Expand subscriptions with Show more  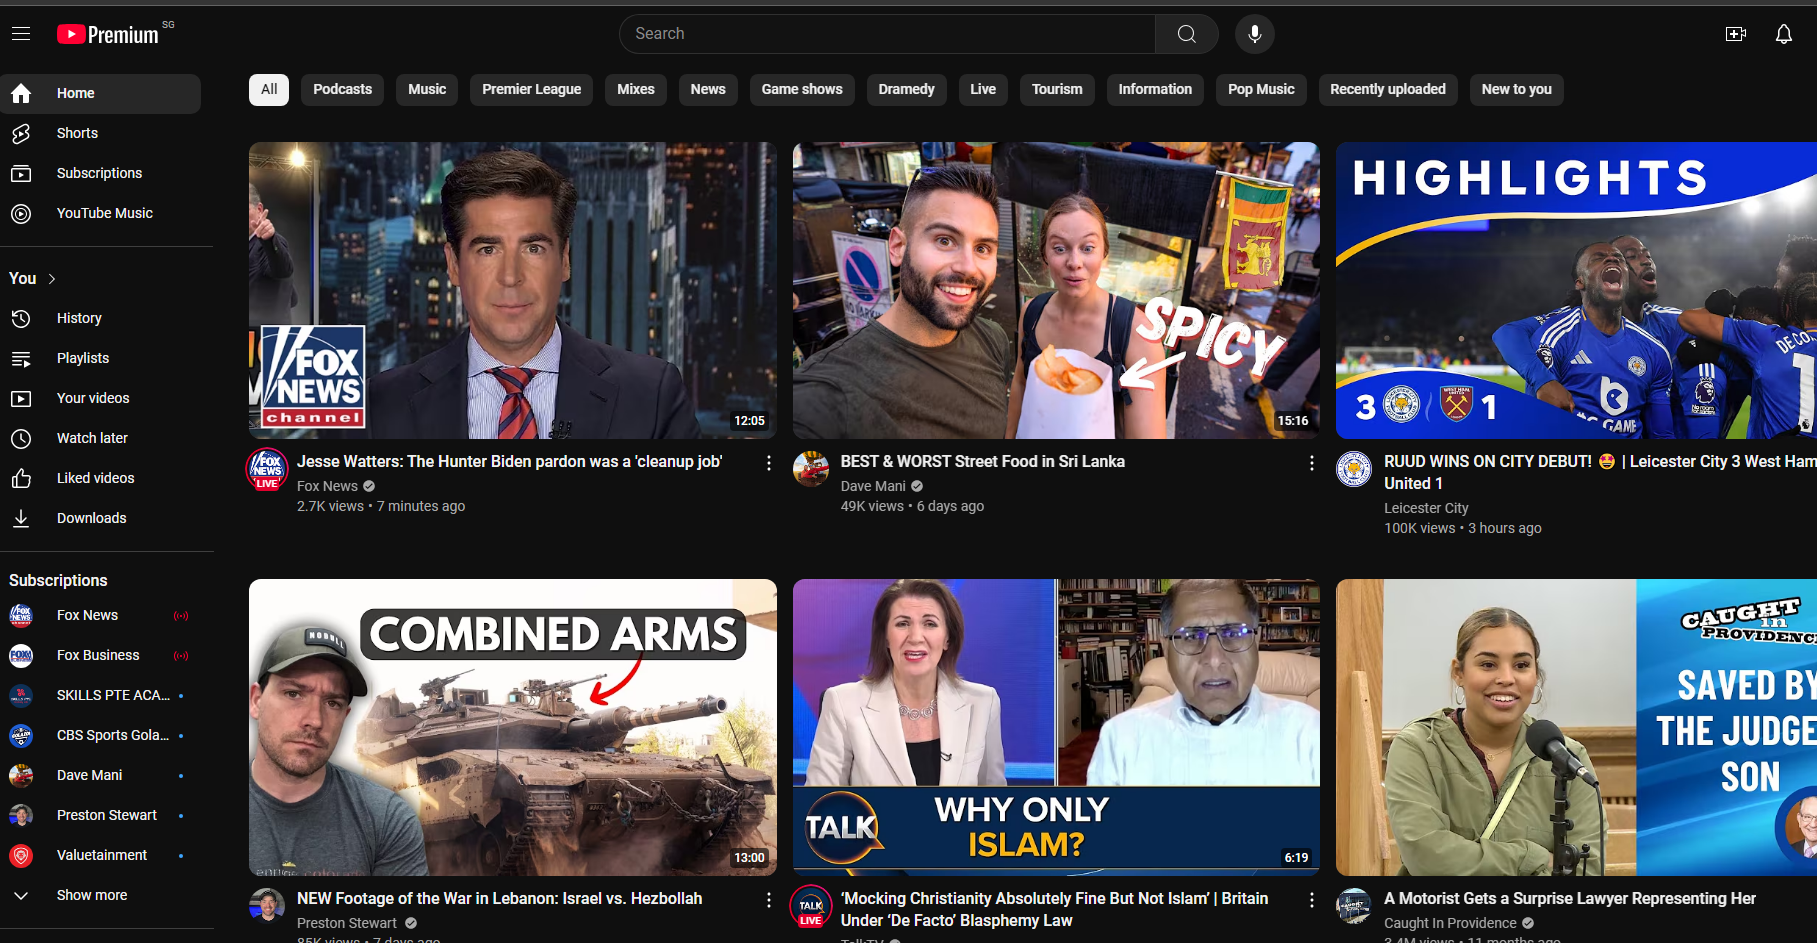92,895
